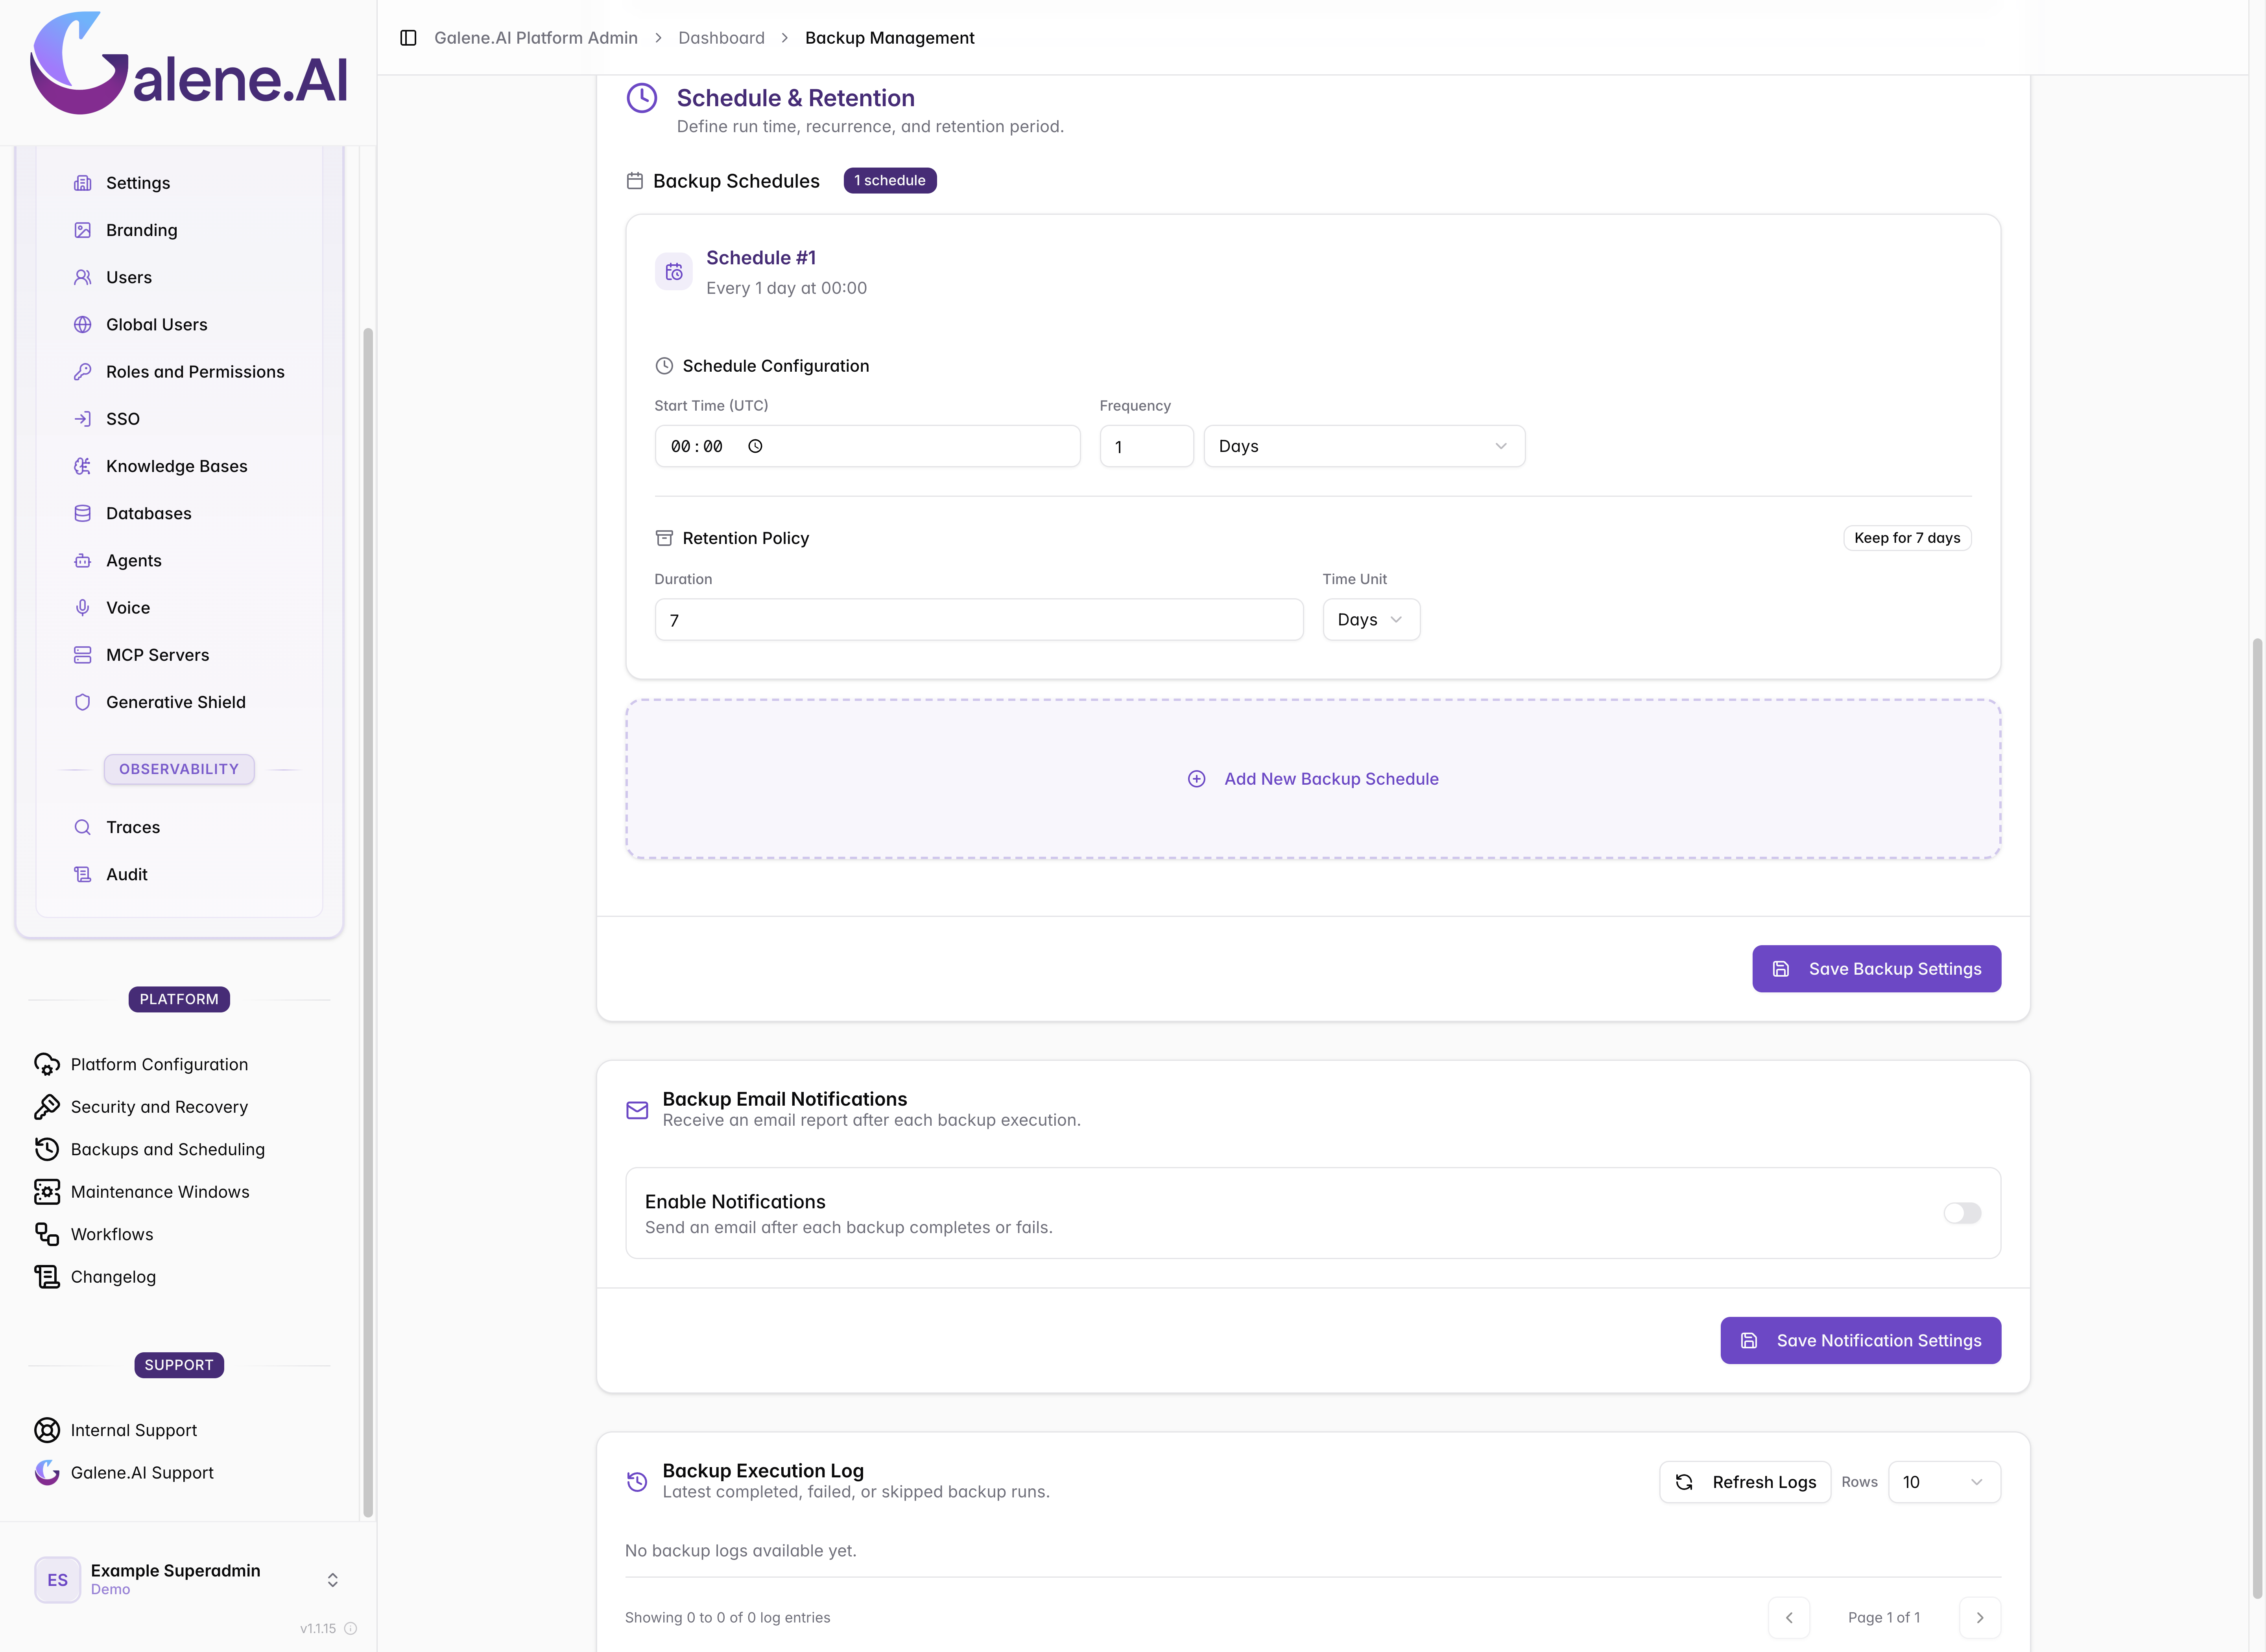This screenshot has height=1652, width=2266.
Task: Click the retention Duration input field
Action: point(979,620)
